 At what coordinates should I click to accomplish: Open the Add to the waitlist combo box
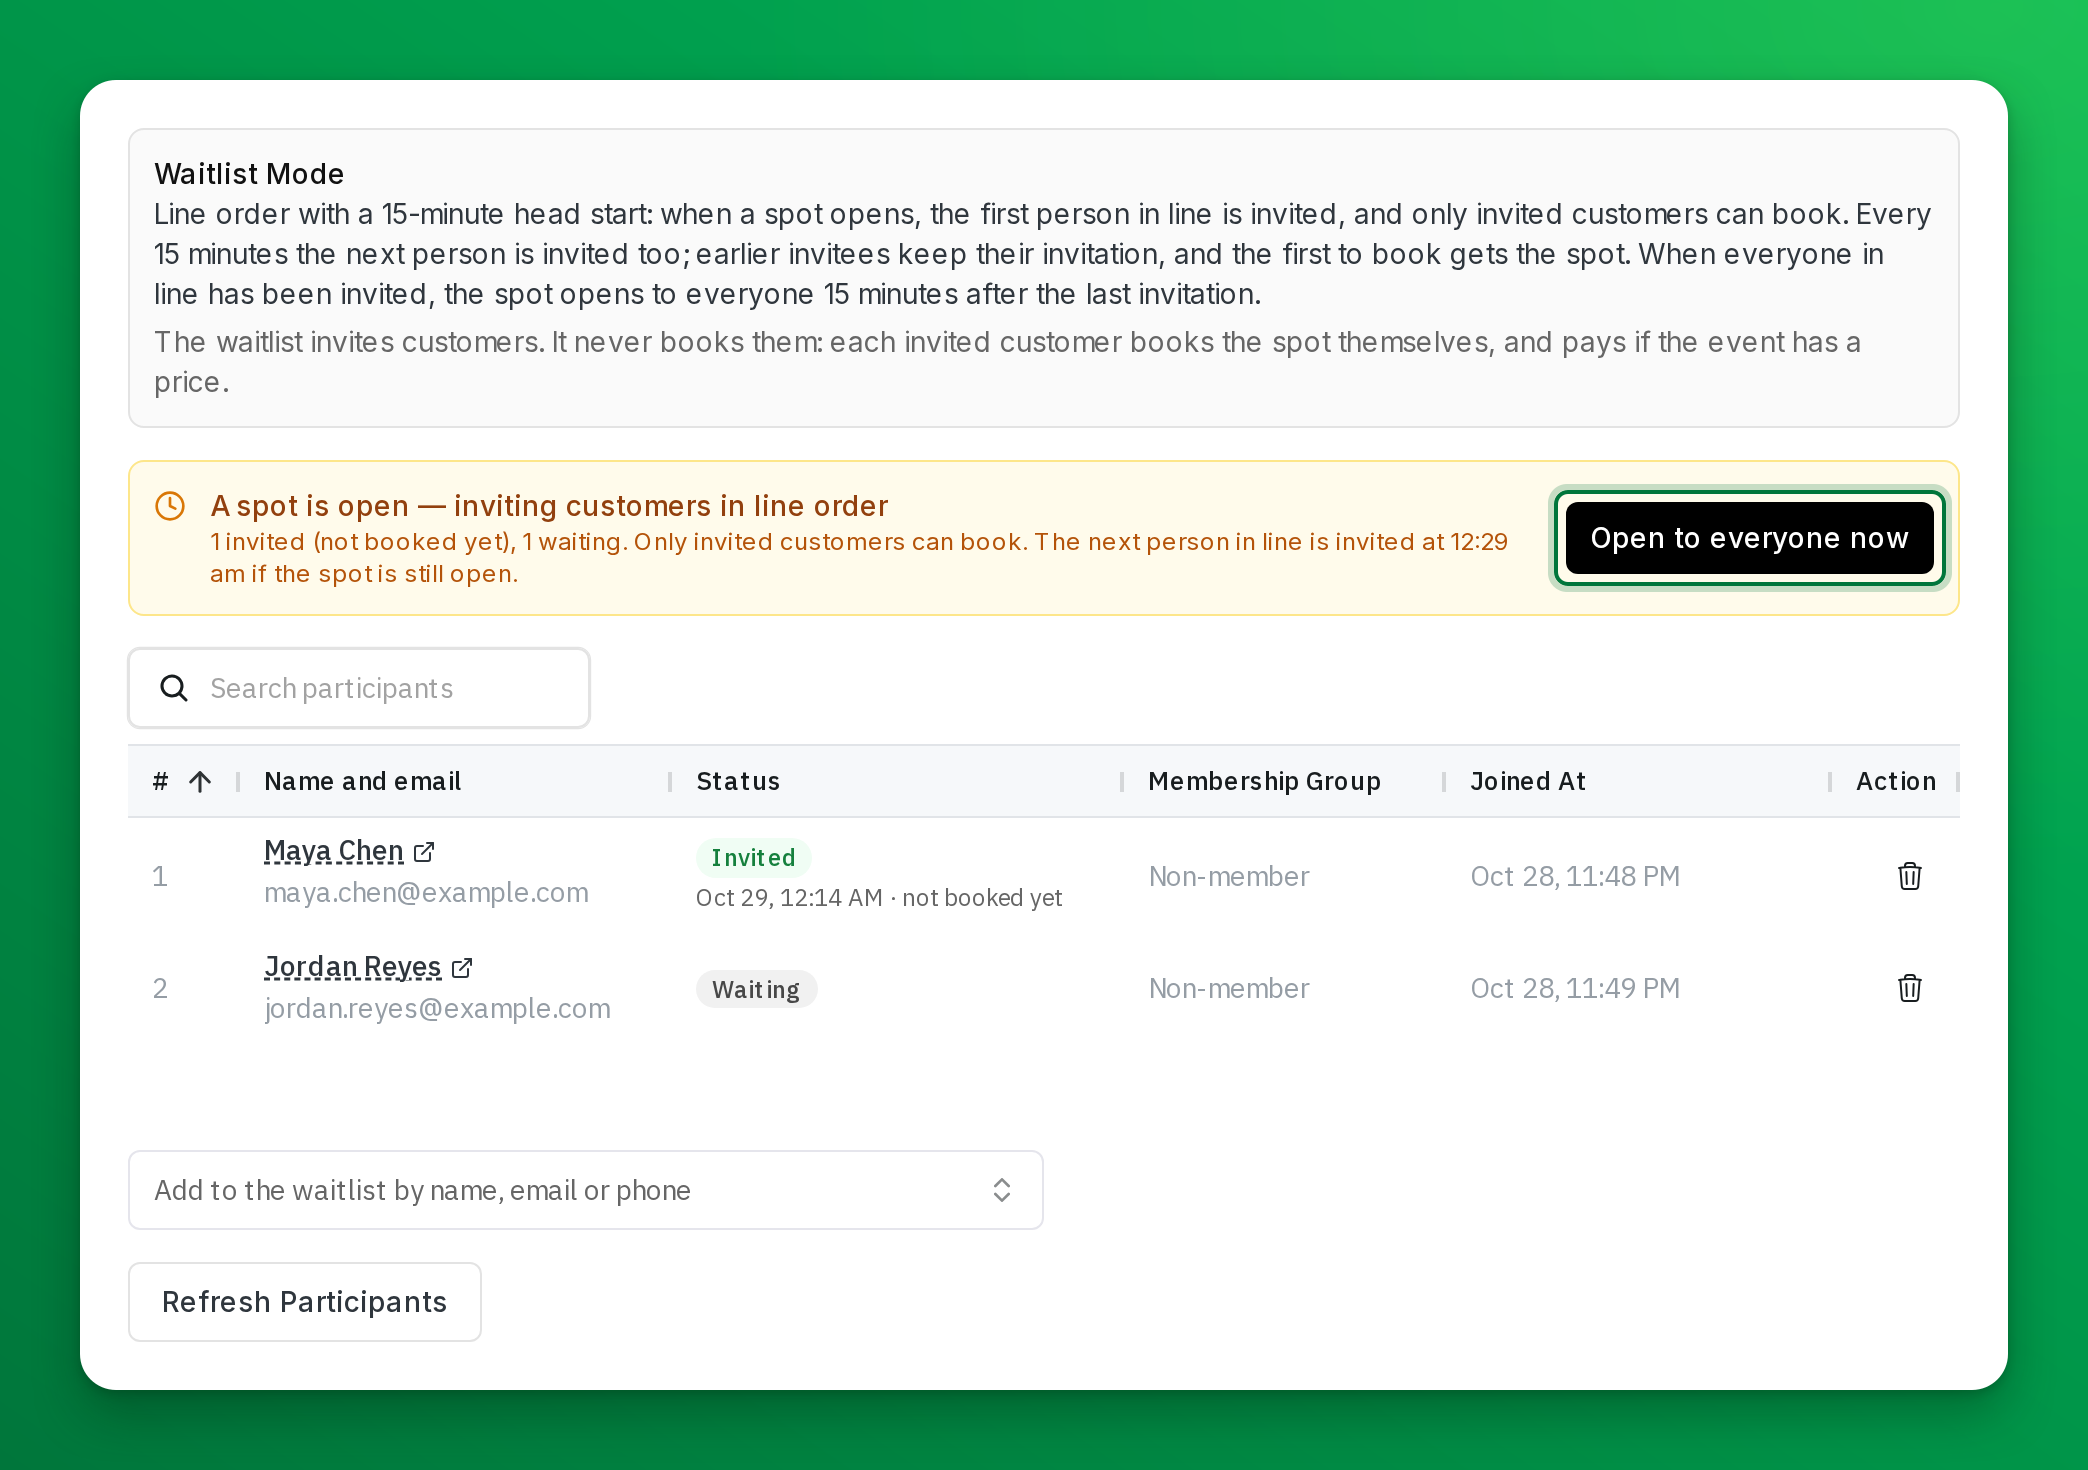pos(586,1190)
